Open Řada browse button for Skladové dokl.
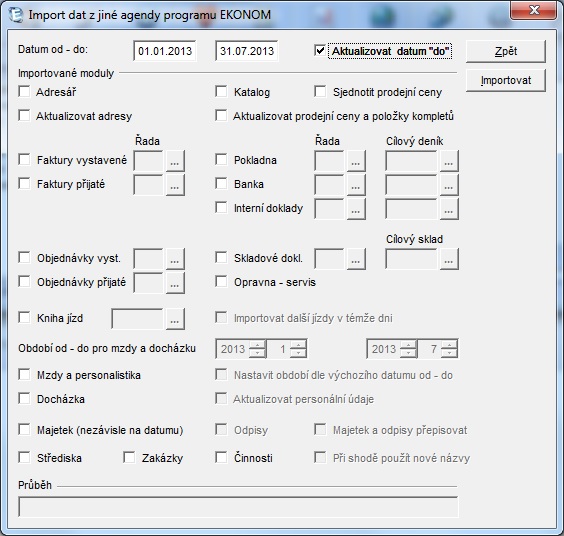 click(x=356, y=259)
